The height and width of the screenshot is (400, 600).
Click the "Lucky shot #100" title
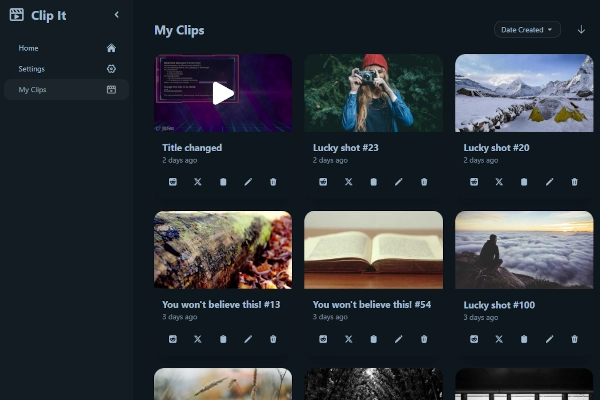click(499, 305)
